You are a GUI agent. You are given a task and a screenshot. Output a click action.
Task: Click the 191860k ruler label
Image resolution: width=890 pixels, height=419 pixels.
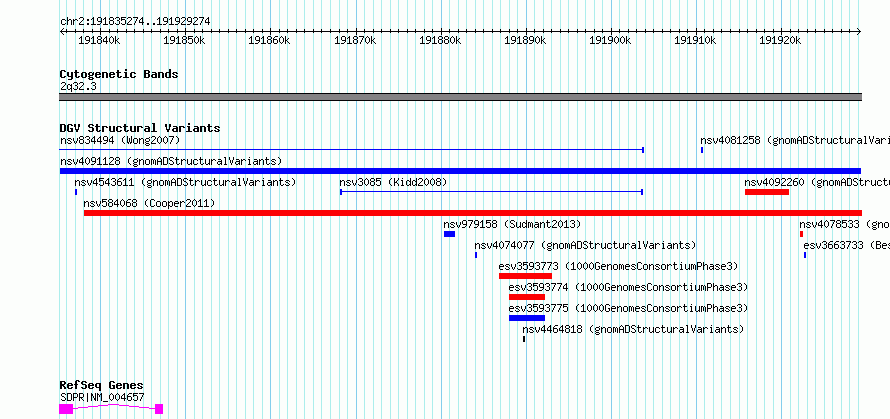click(270, 40)
